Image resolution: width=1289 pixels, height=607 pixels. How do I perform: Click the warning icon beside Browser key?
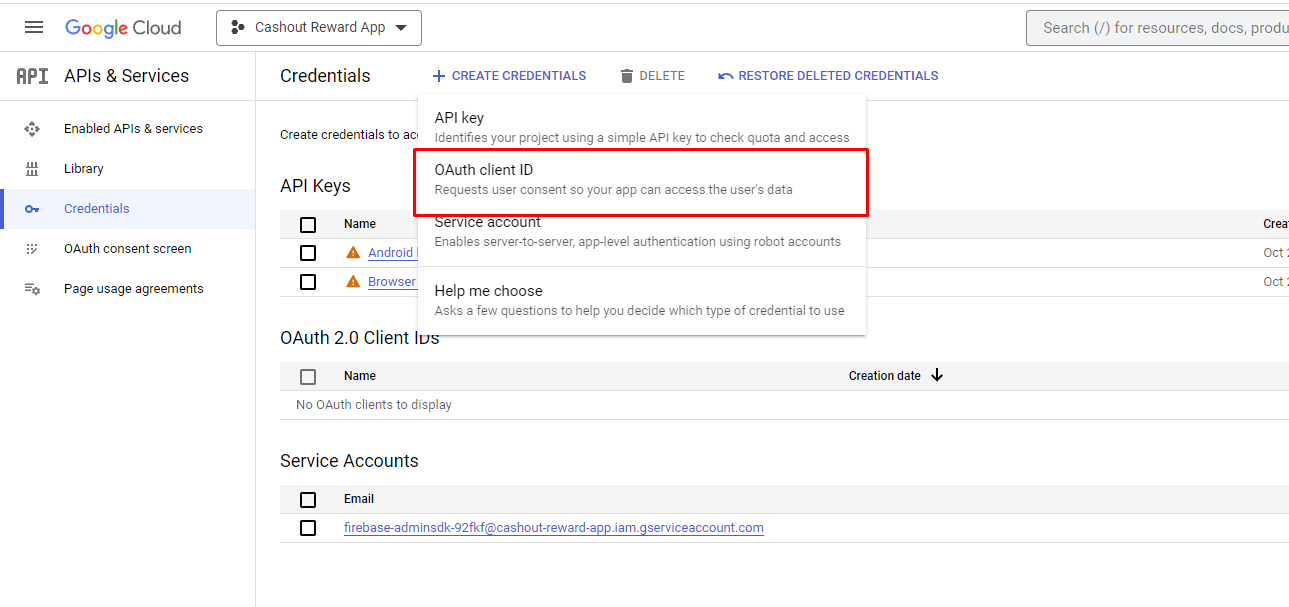[353, 282]
